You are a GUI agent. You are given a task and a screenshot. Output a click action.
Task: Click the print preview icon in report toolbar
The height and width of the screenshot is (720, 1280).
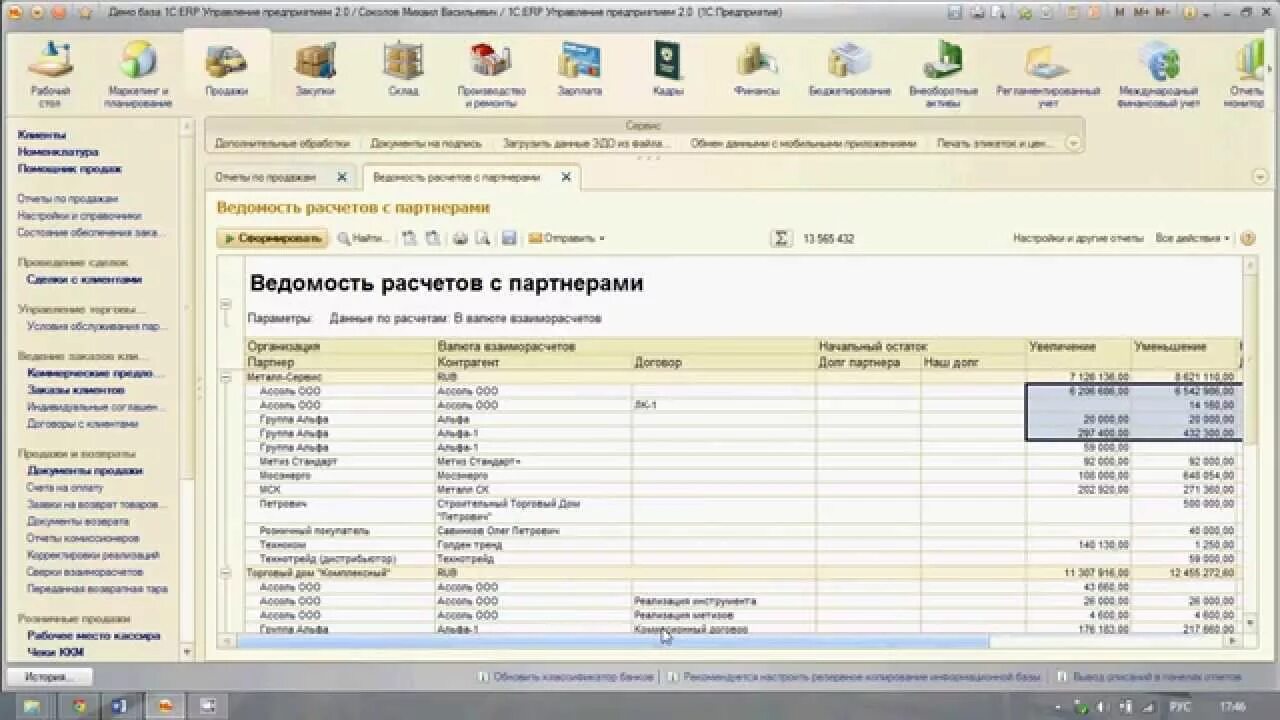482,238
